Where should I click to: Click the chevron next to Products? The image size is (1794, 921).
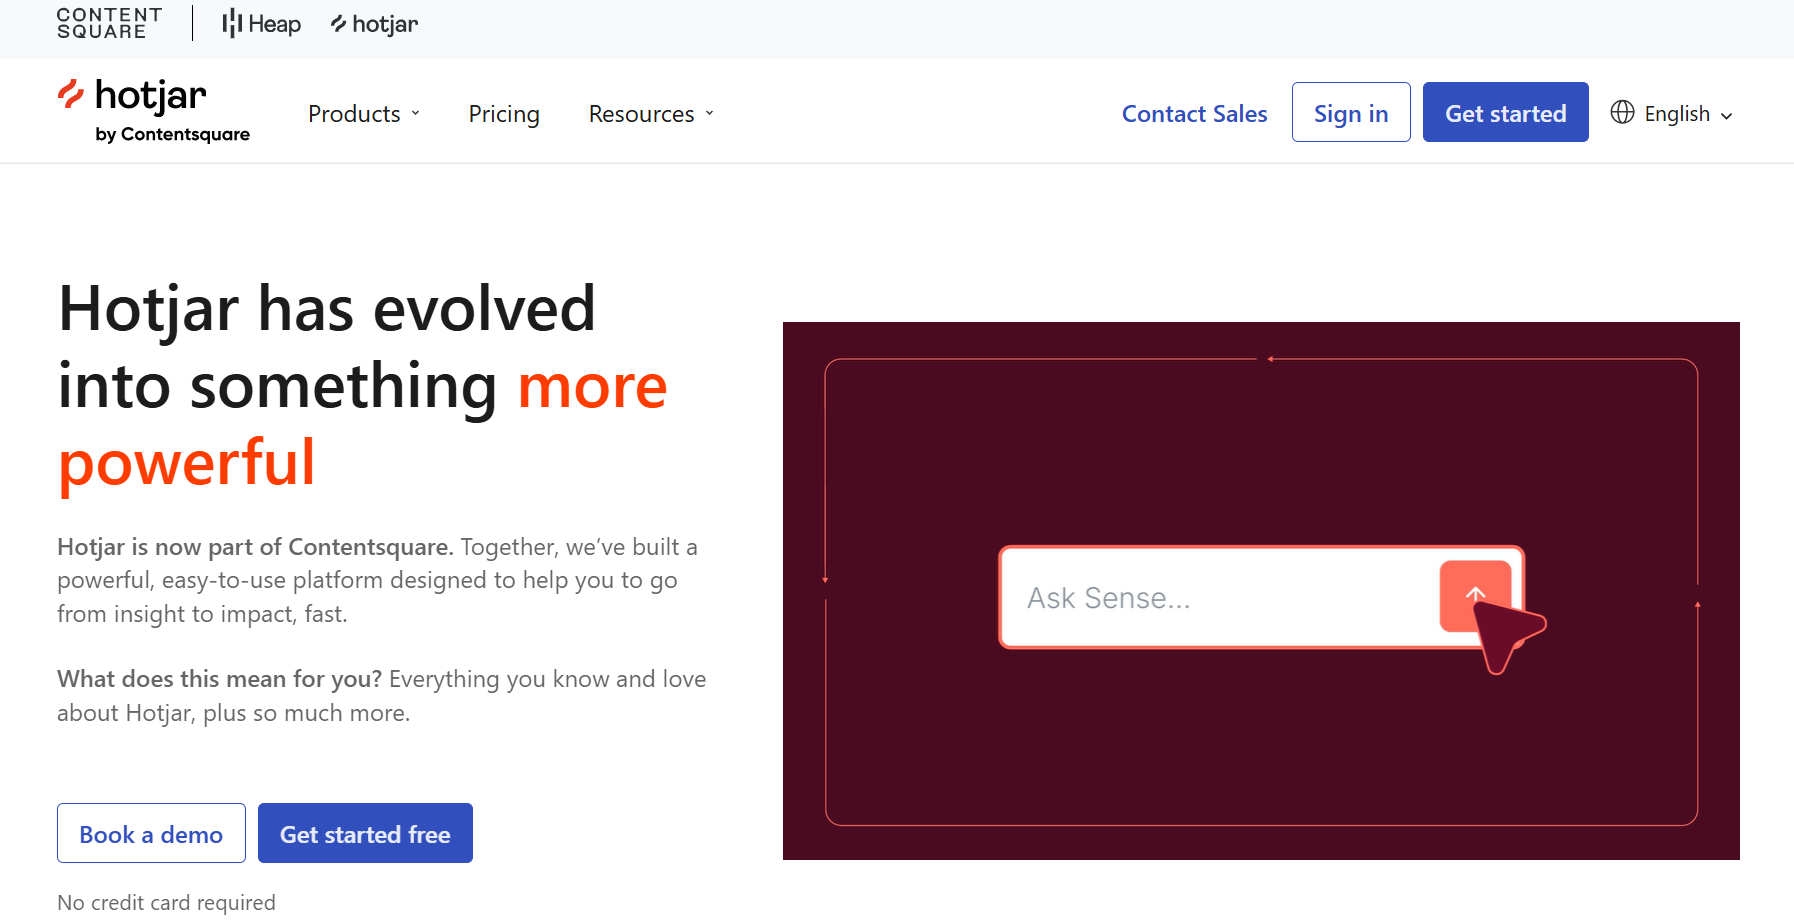click(x=416, y=114)
